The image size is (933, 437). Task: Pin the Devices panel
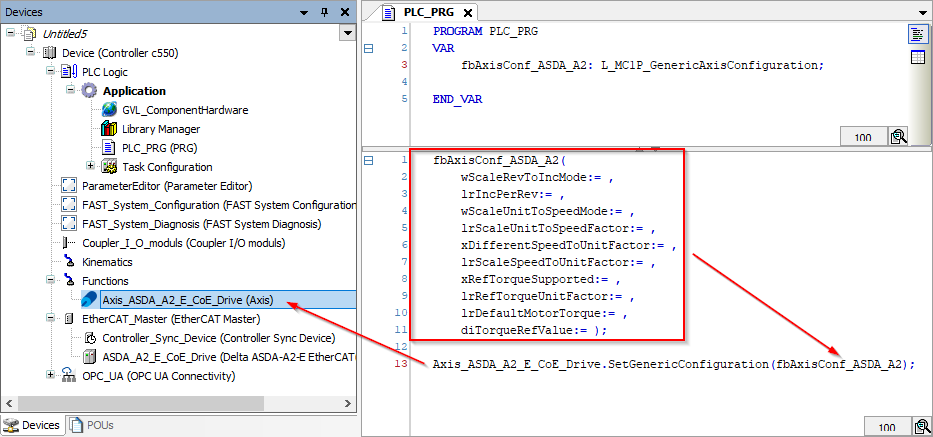(325, 12)
